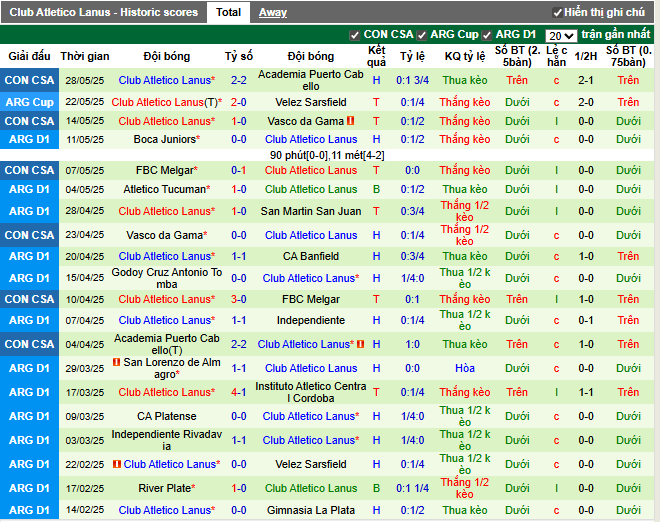Click the trận gần nhất label
Viewport: 660px width, 522px height.
(616, 35)
